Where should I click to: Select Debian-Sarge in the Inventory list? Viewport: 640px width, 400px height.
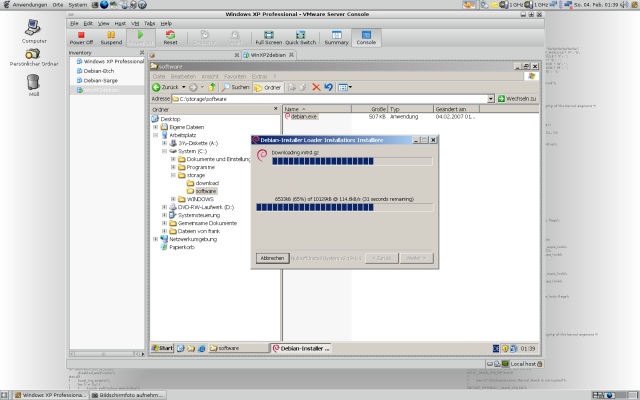coord(100,80)
